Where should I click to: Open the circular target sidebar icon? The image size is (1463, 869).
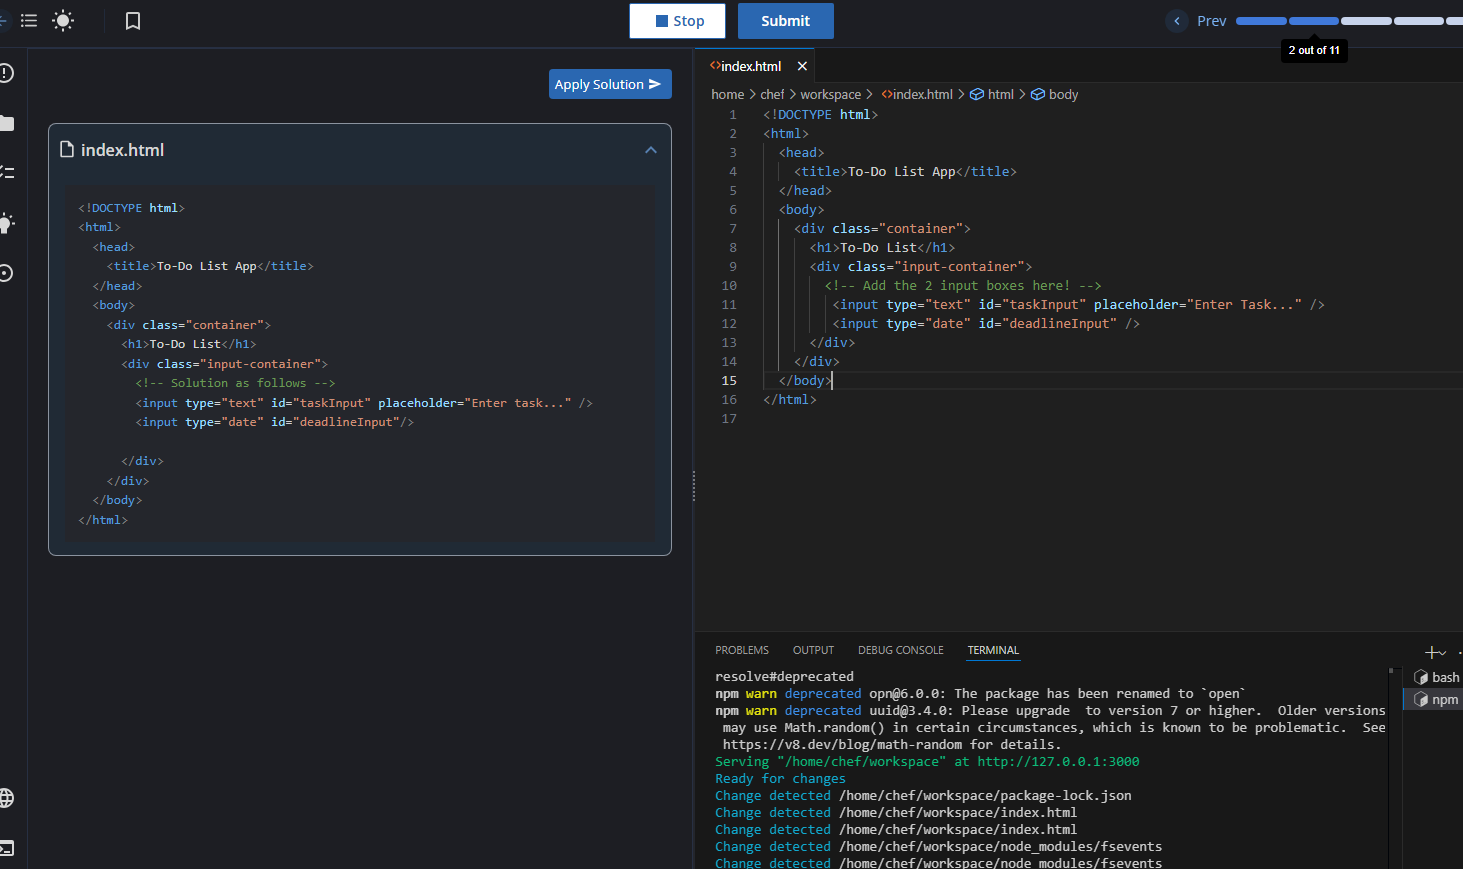pyautogui.click(x=7, y=273)
